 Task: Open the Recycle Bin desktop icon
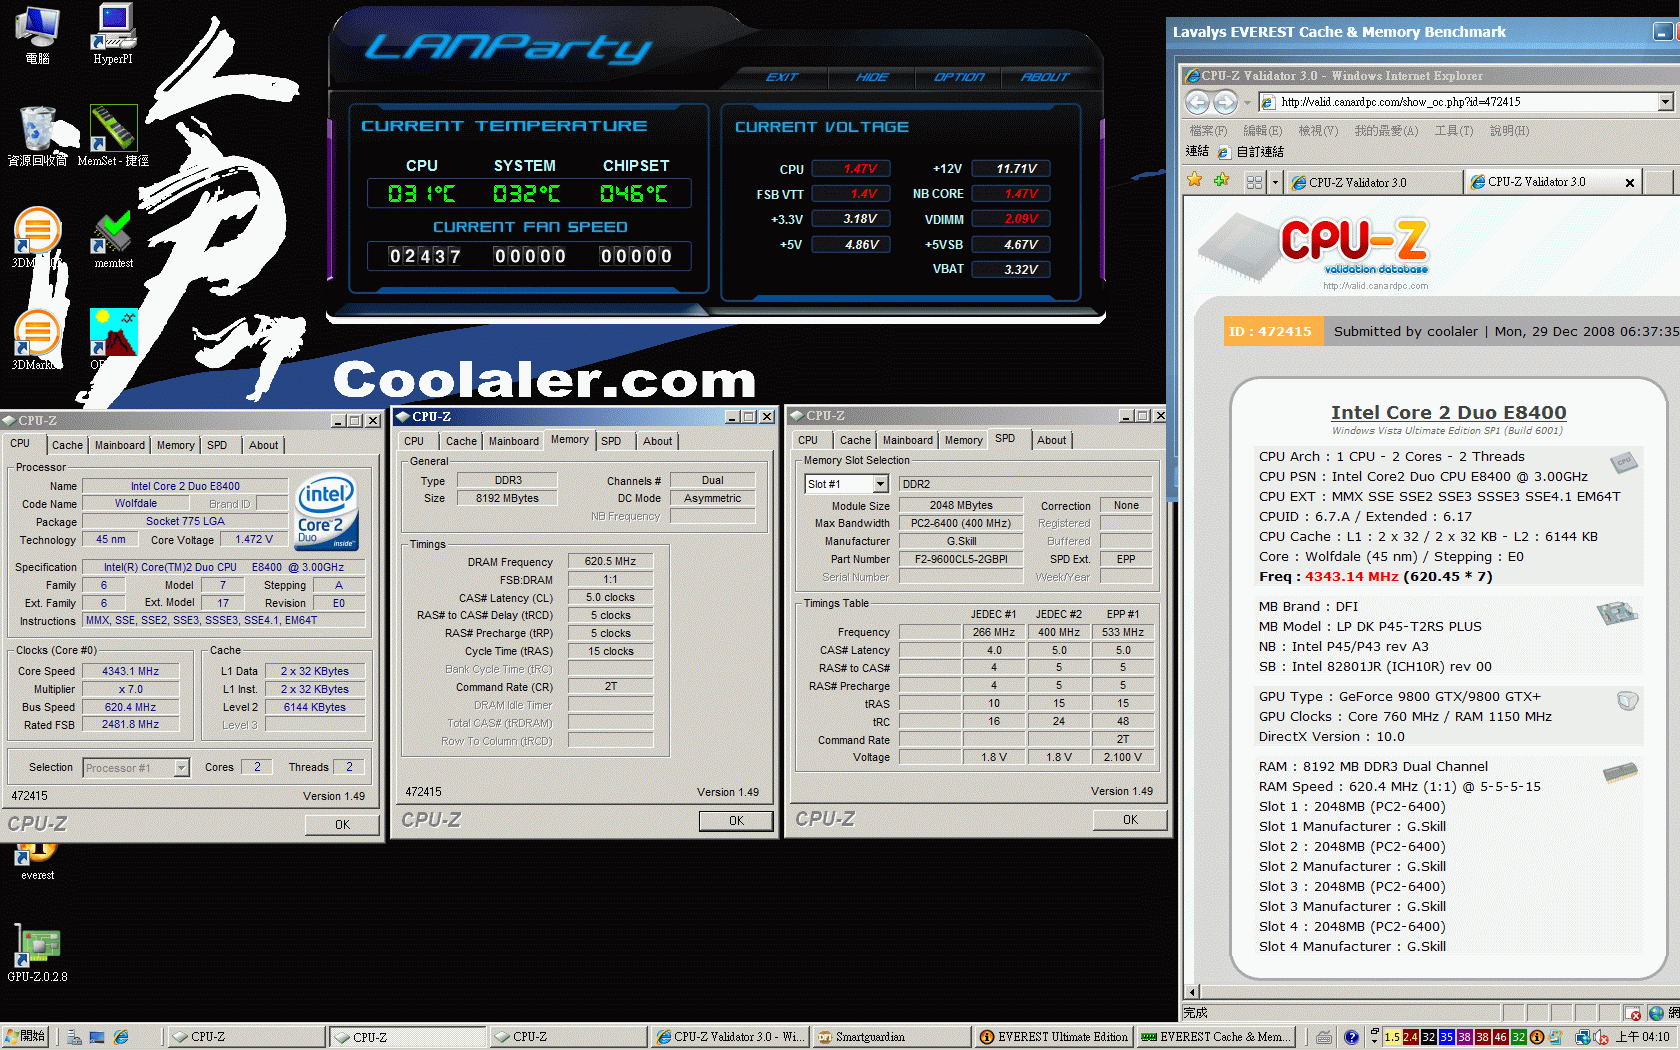37,136
